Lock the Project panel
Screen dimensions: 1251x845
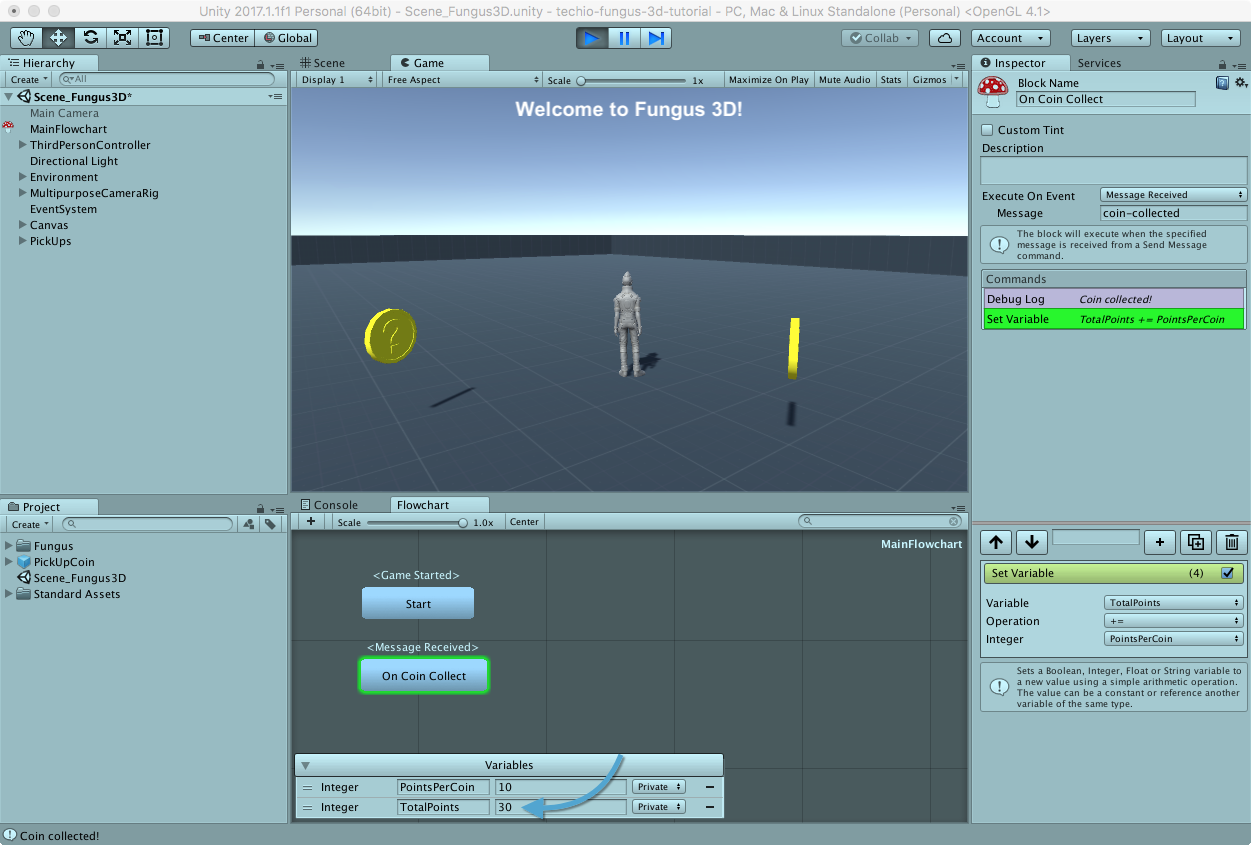pos(261,508)
